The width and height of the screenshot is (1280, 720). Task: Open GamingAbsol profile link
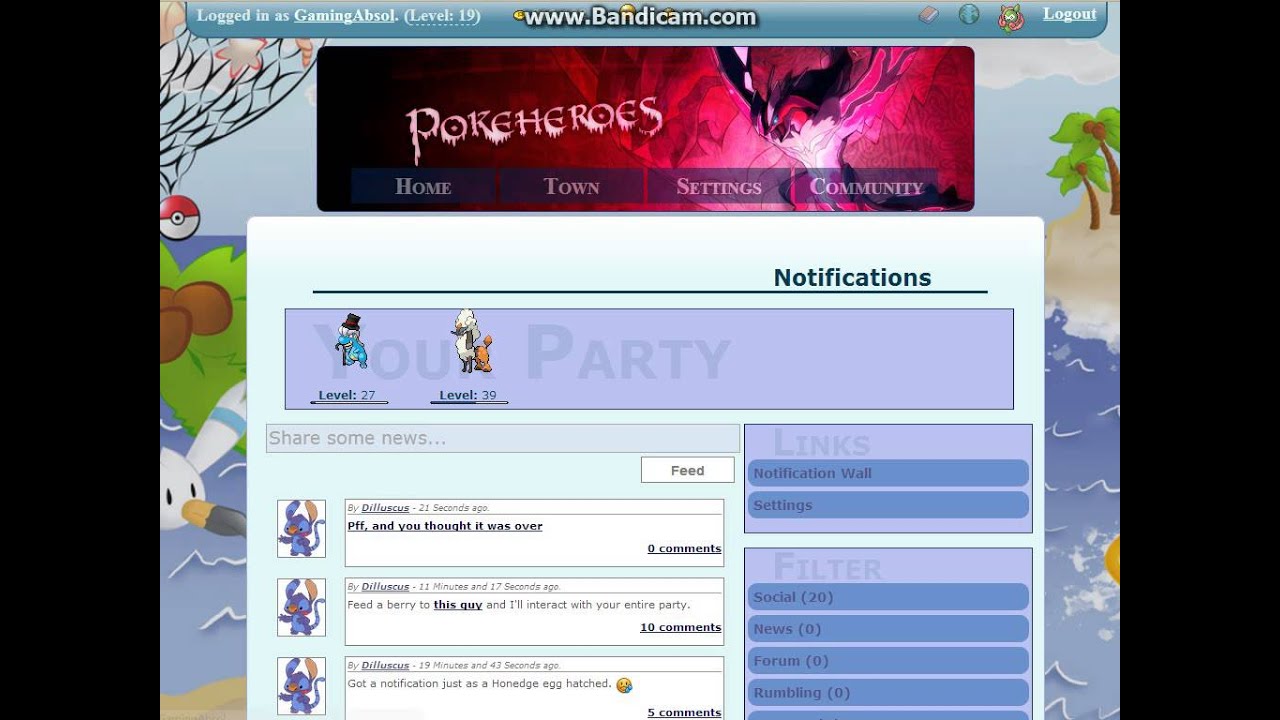[x=344, y=16]
